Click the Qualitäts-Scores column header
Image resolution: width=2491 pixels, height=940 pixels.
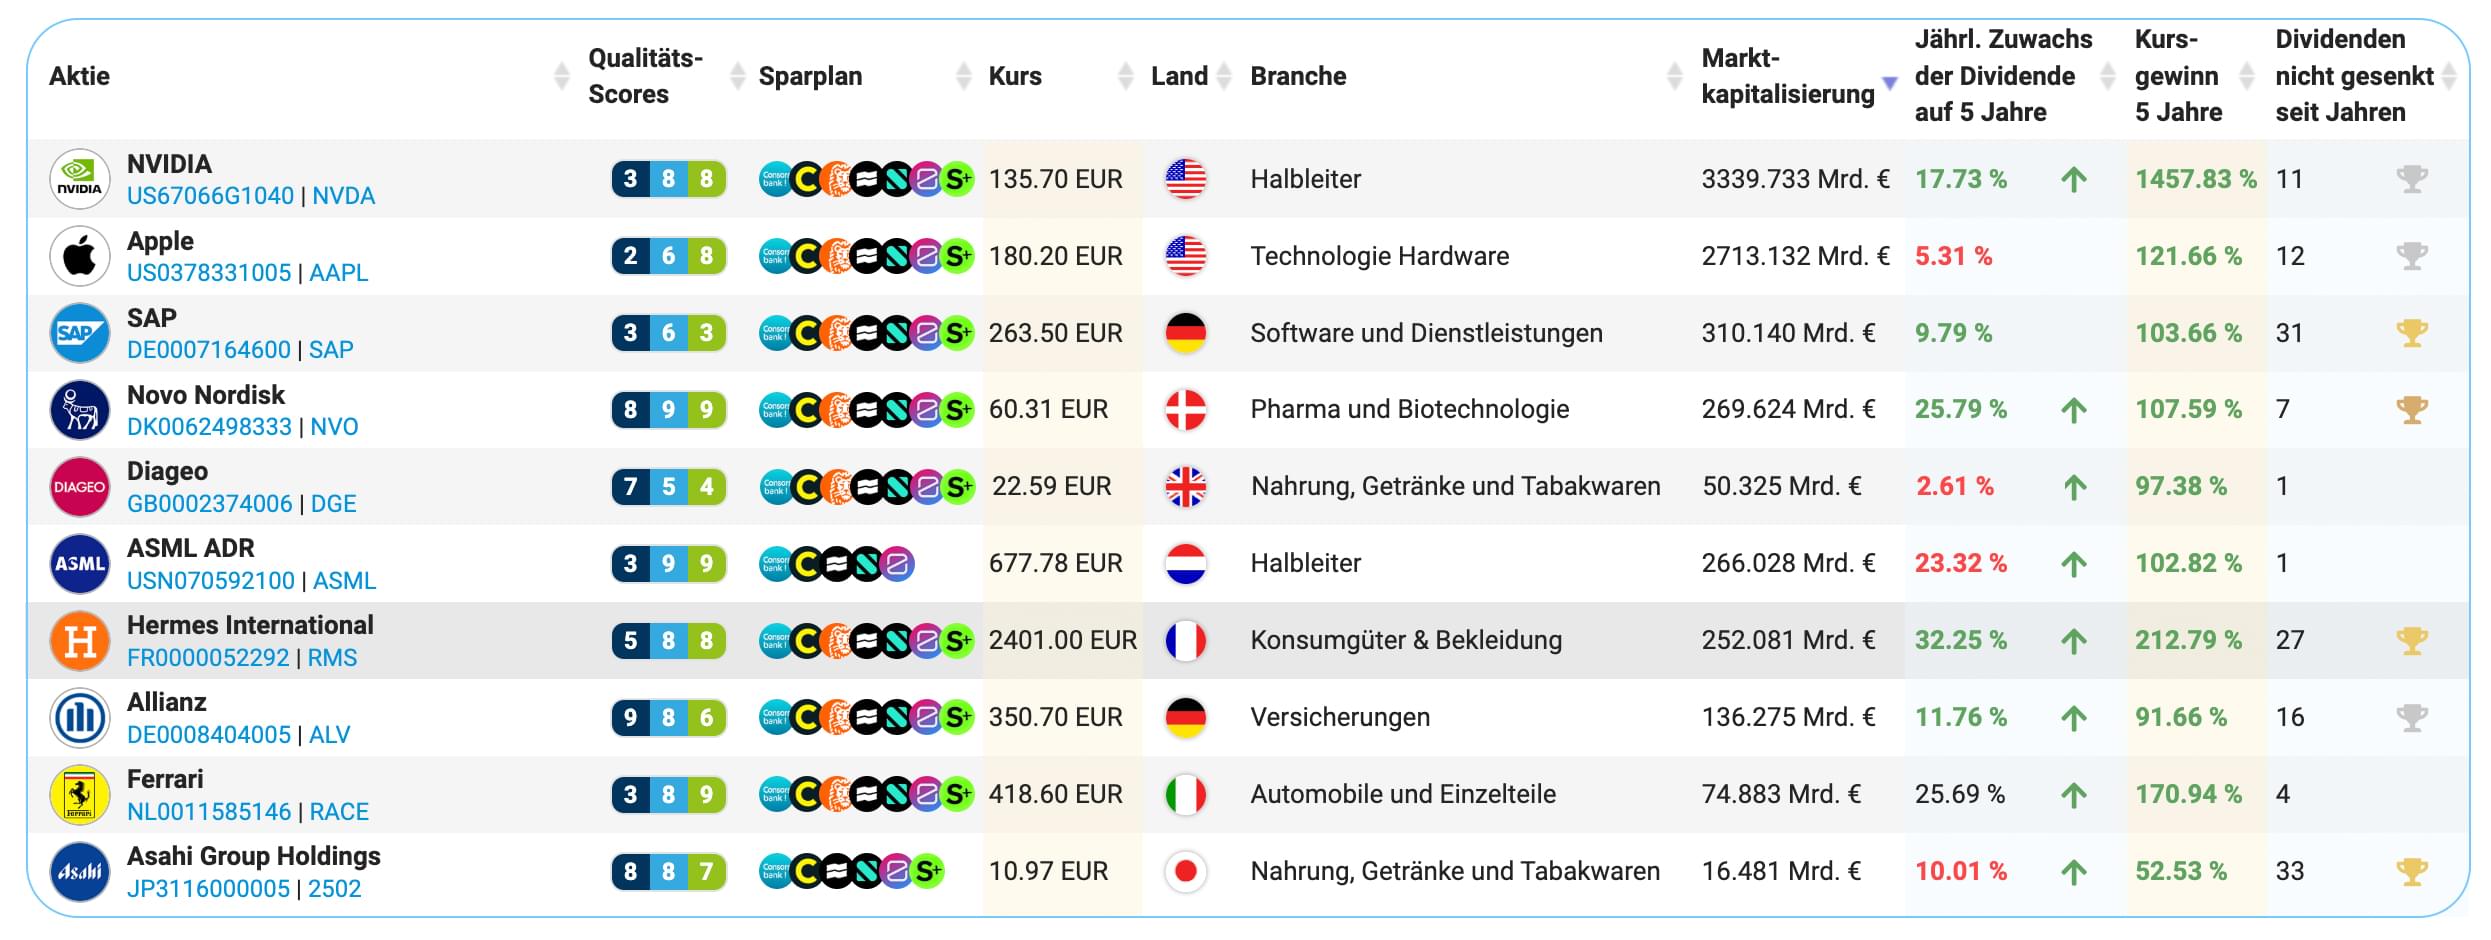click(645, 75)
